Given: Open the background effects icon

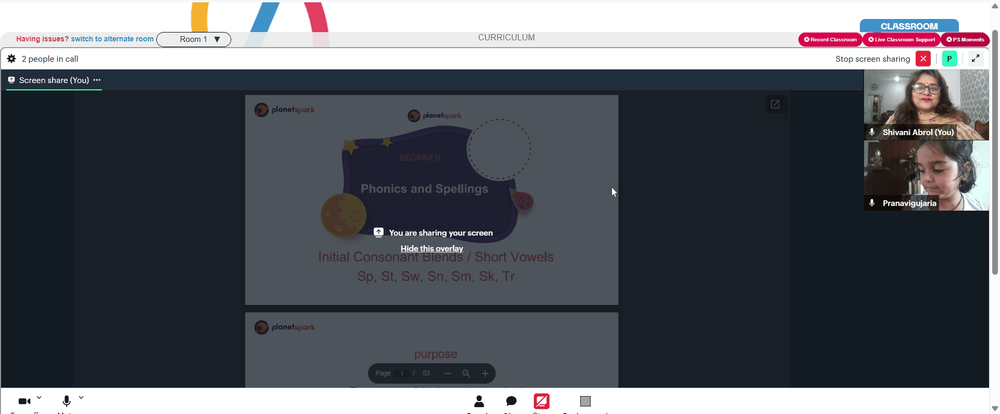Looking at the screenshot, I should pos(585,401).
